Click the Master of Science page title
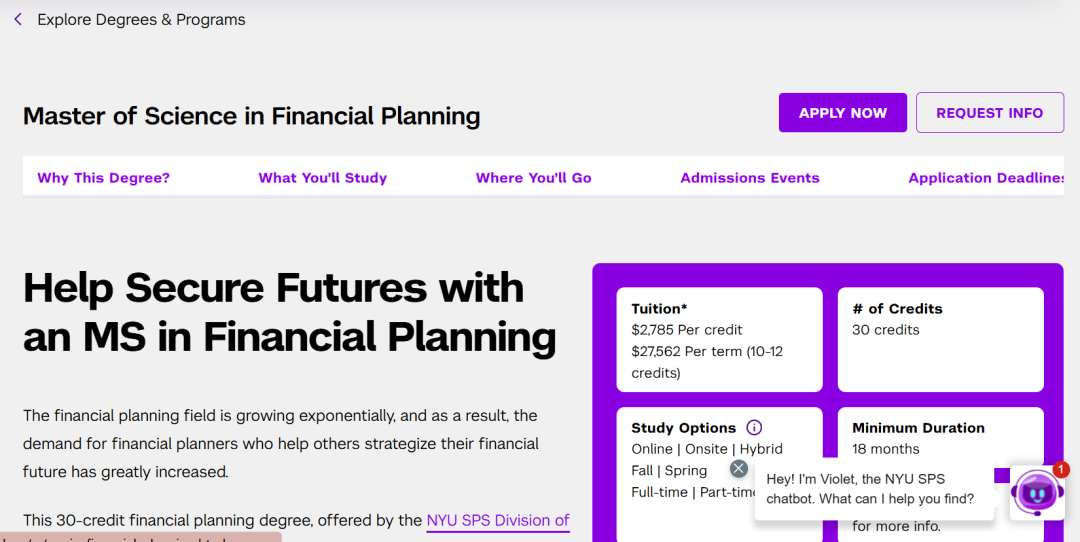This screenshot has height=542, width=1080. [251, 116]
